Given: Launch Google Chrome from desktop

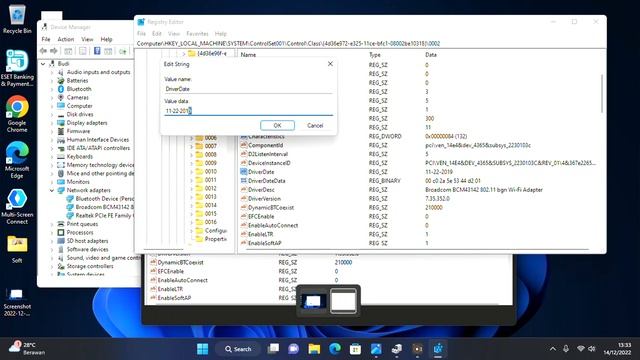Looking at the screenshot, I should [x=17, y=113].
